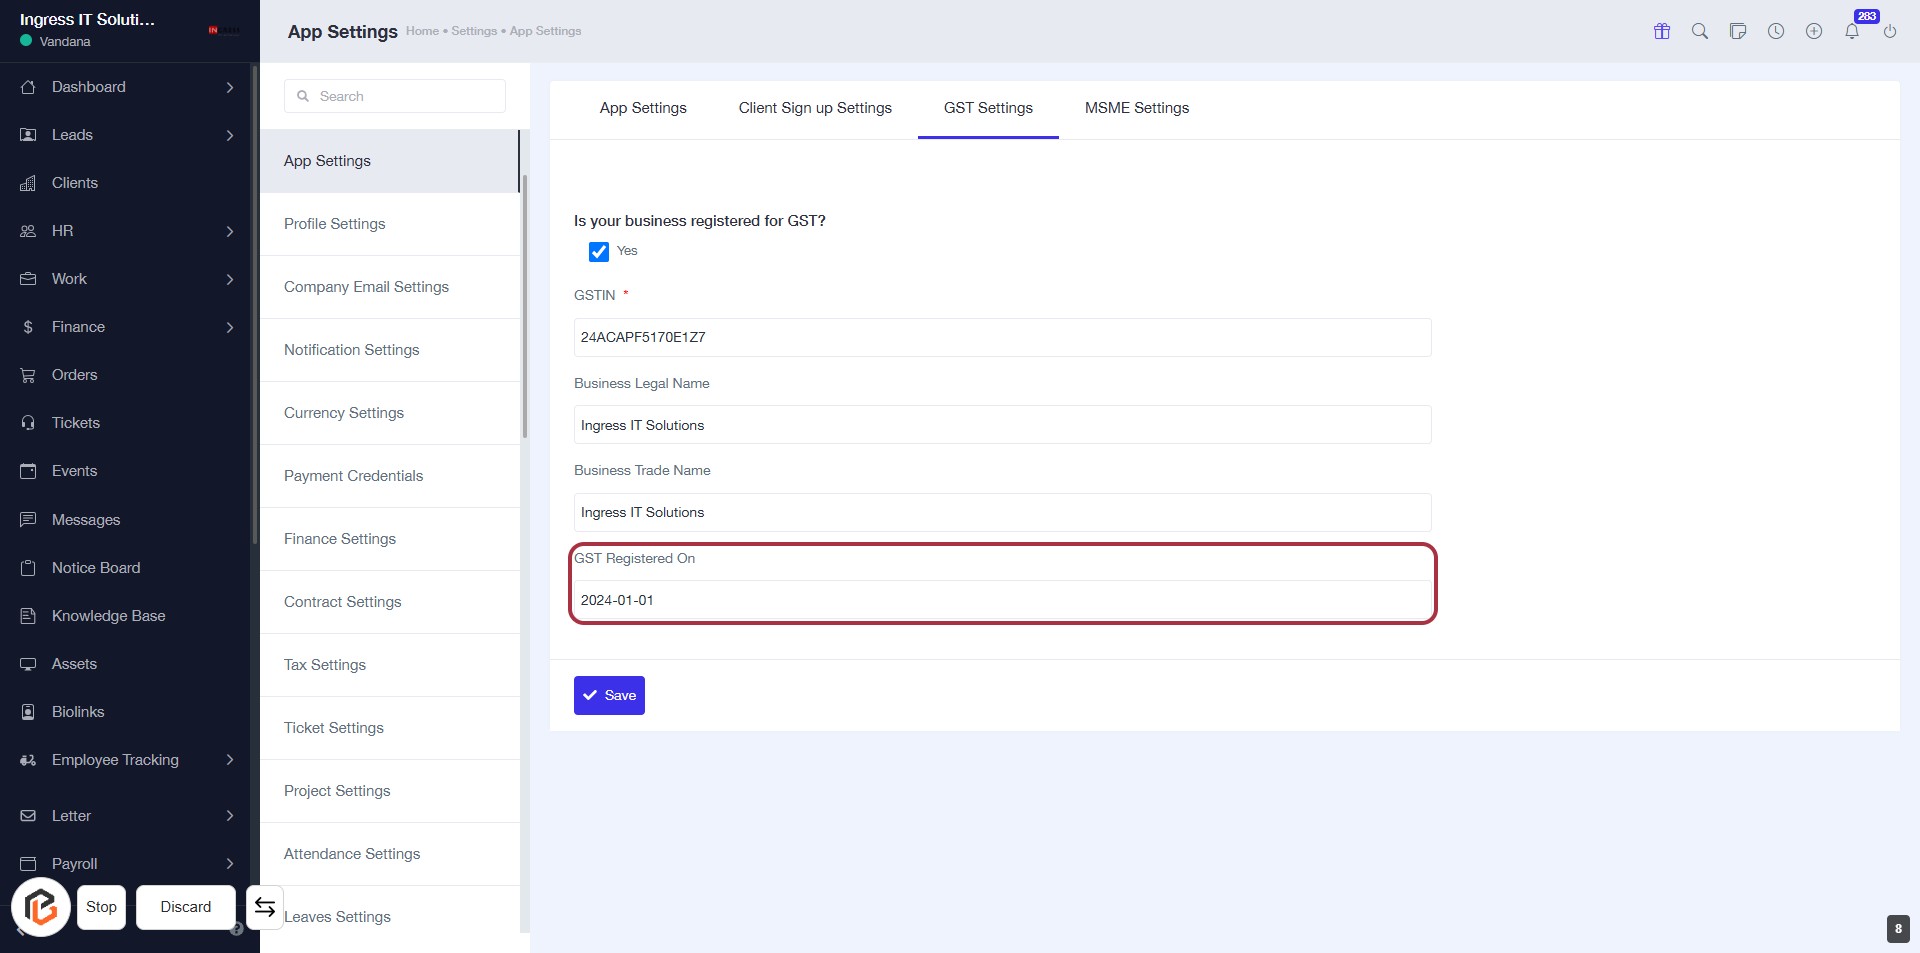The height and width of the screenshot is (953, 1920).
Task: Save the GST settings
Action: (609, 696)
